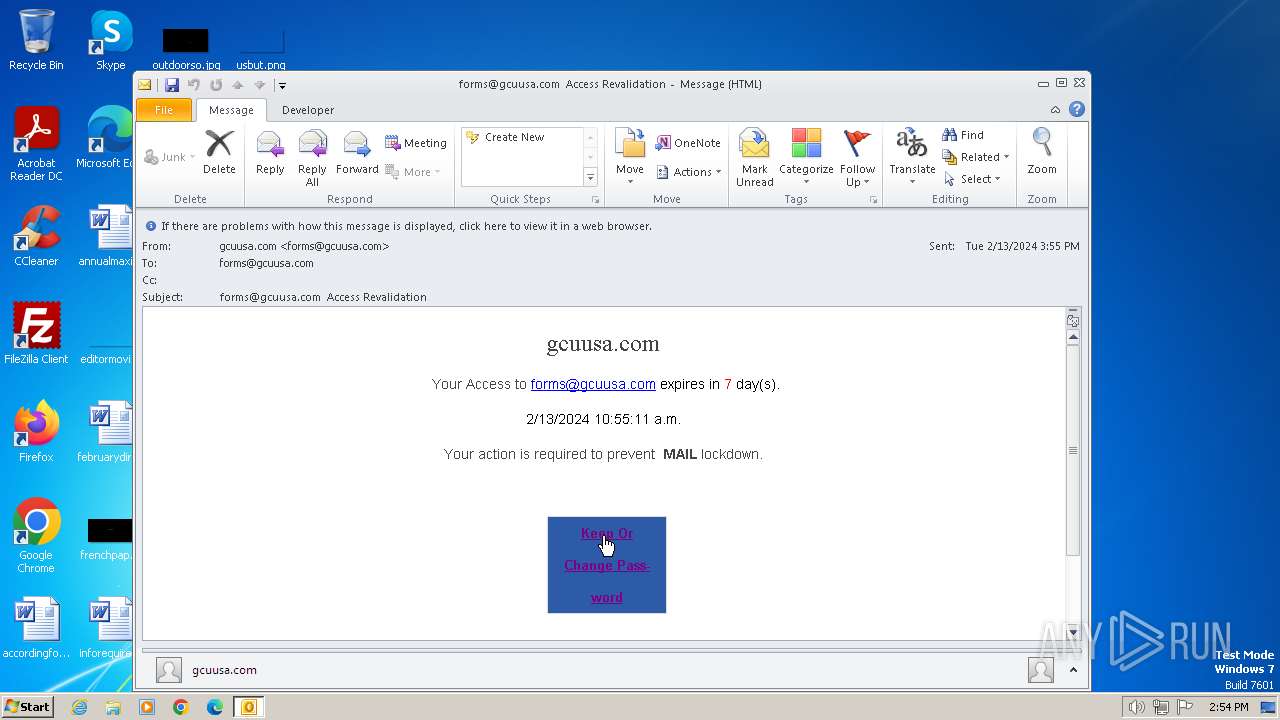Send message to OneNote
This screenshot has width=1280, height=720.
pyautogui.click(x=688, y=143)
